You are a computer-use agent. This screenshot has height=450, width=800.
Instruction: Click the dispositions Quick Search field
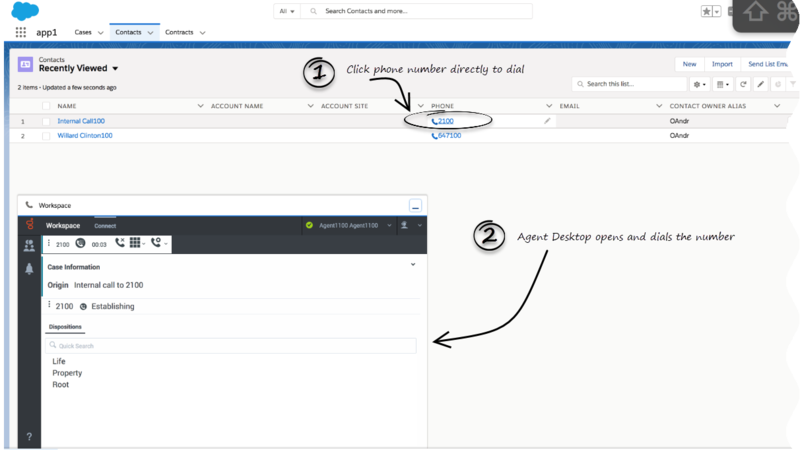(232, 345)
